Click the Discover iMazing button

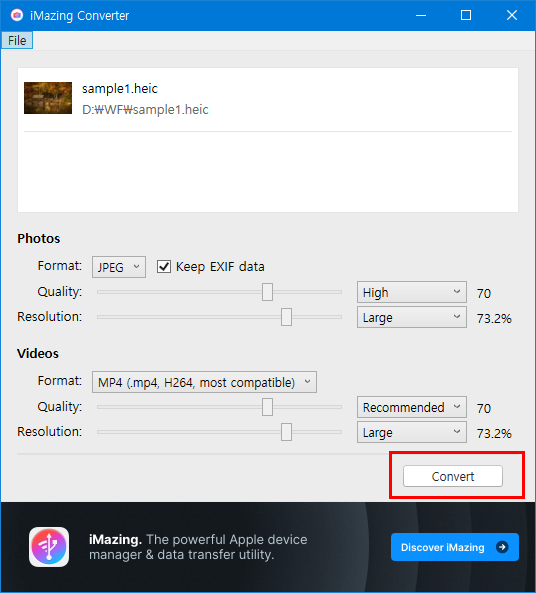click(455, 547)
